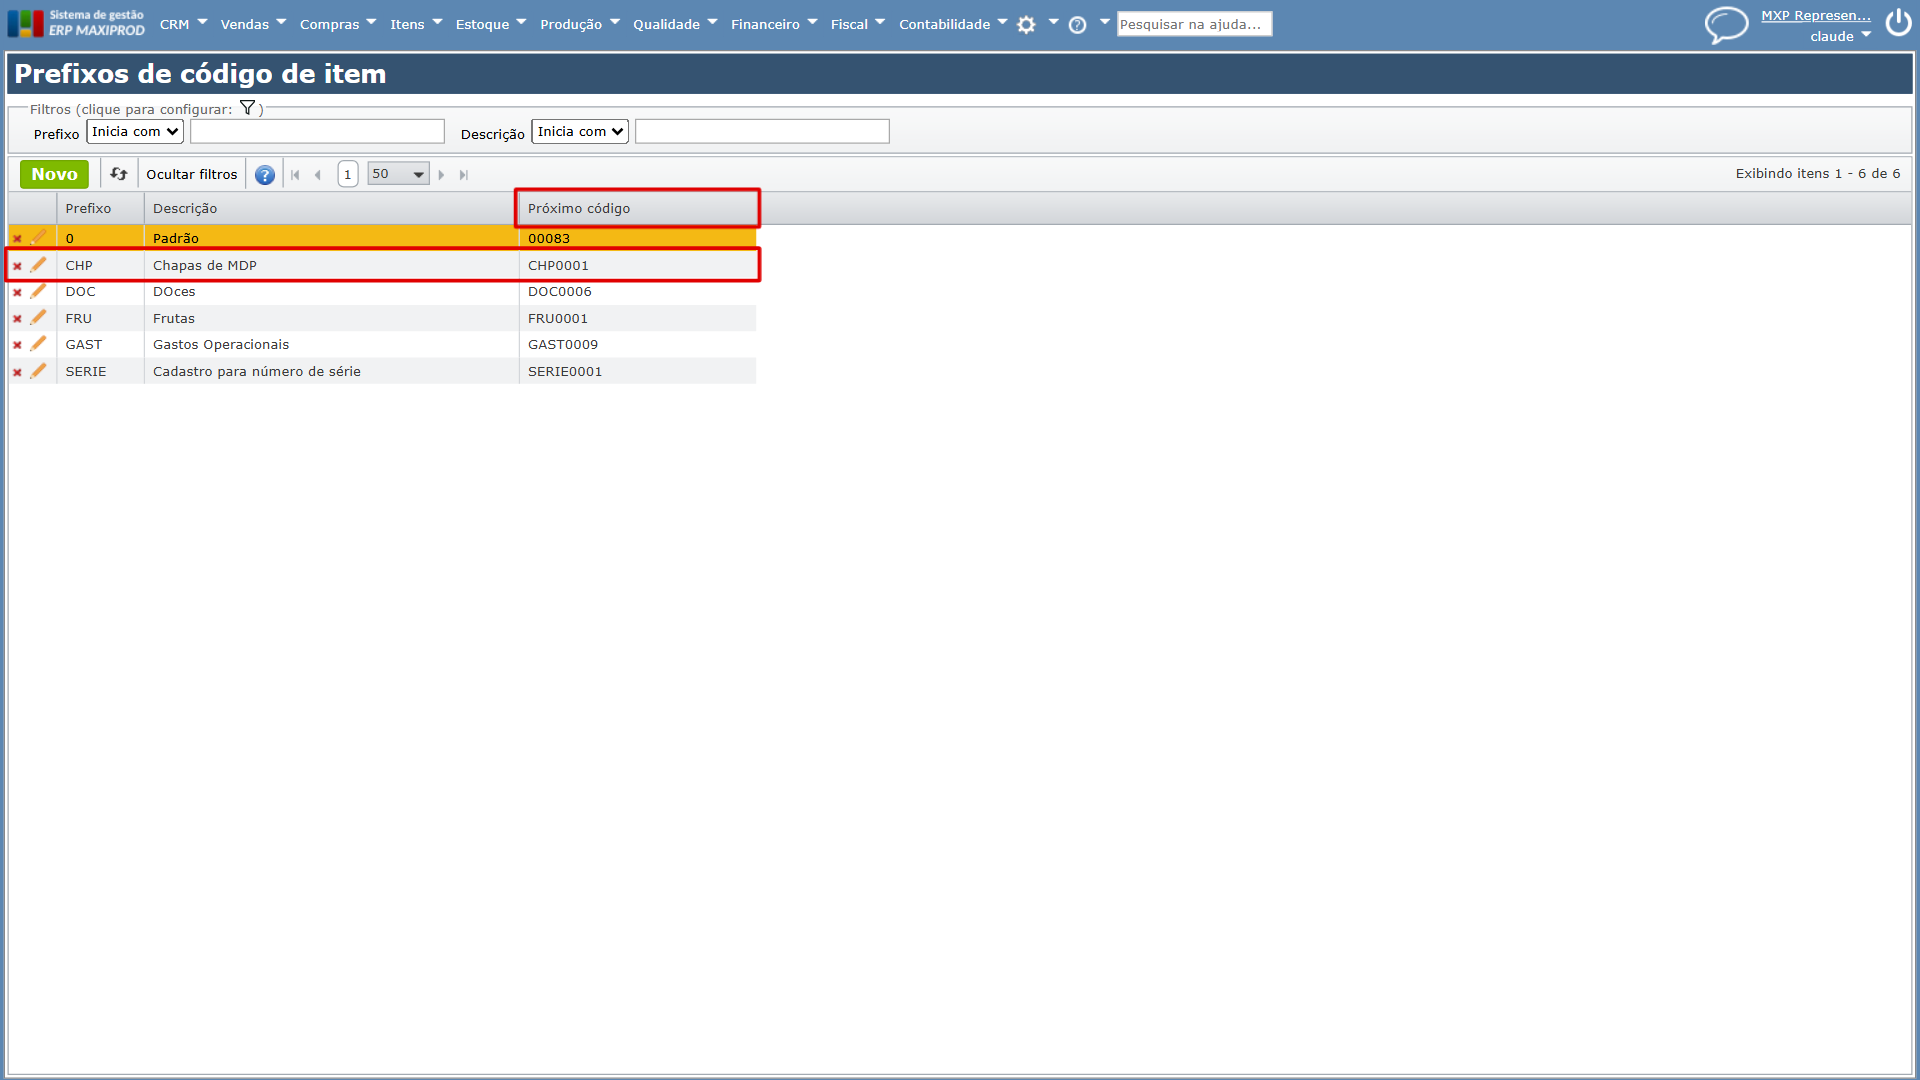Delete the Padrão prefix row
Screen dimensions: 1920x1080
pyautogui.click(x=17, y=239)
